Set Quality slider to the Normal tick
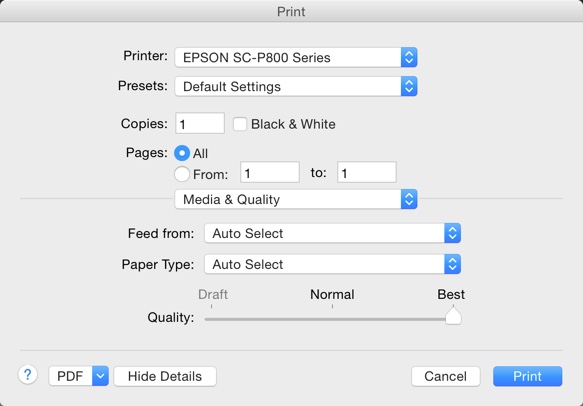The image size is (583, 406). [x=332, y=319]
